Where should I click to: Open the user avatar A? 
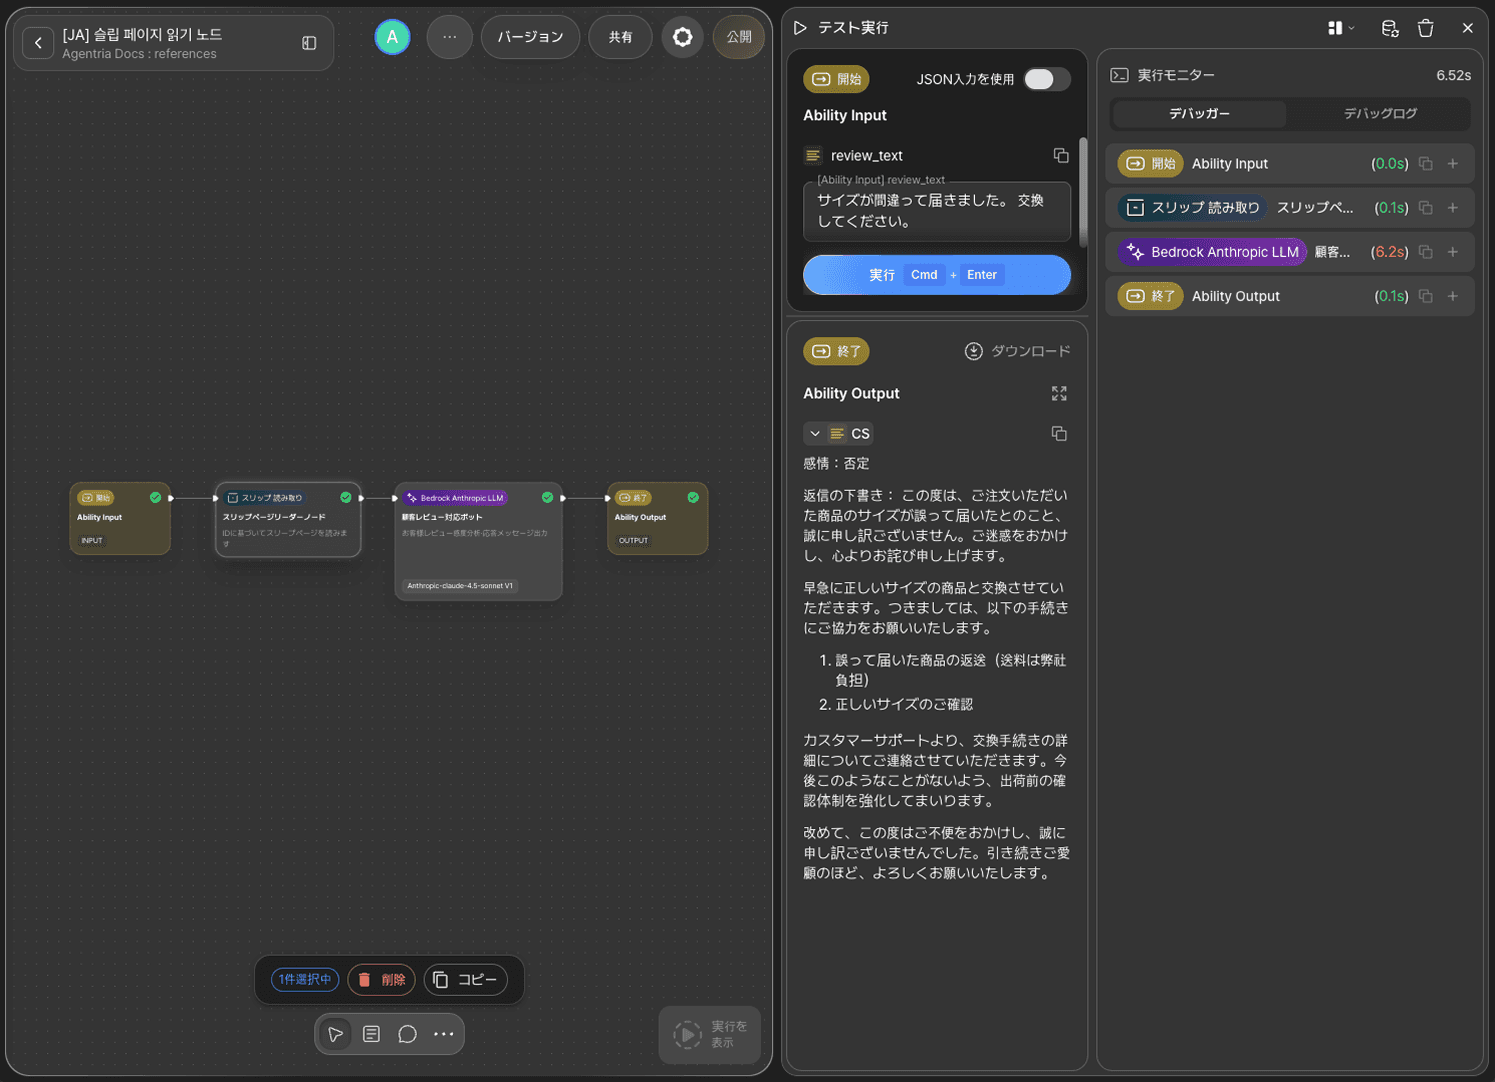pos(392,37)
